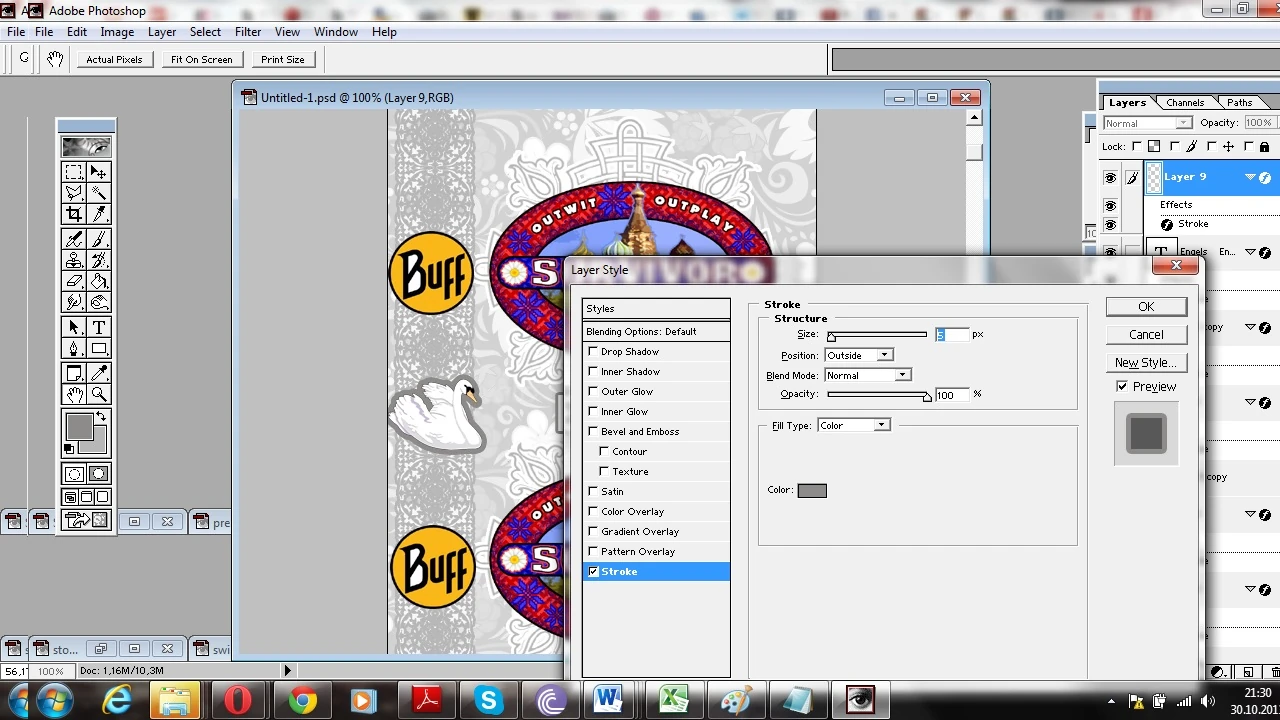Open the document status bar arrow menu
This screenshot has height=720, width=1280.
pyautogui.click(x=288, y=671)
